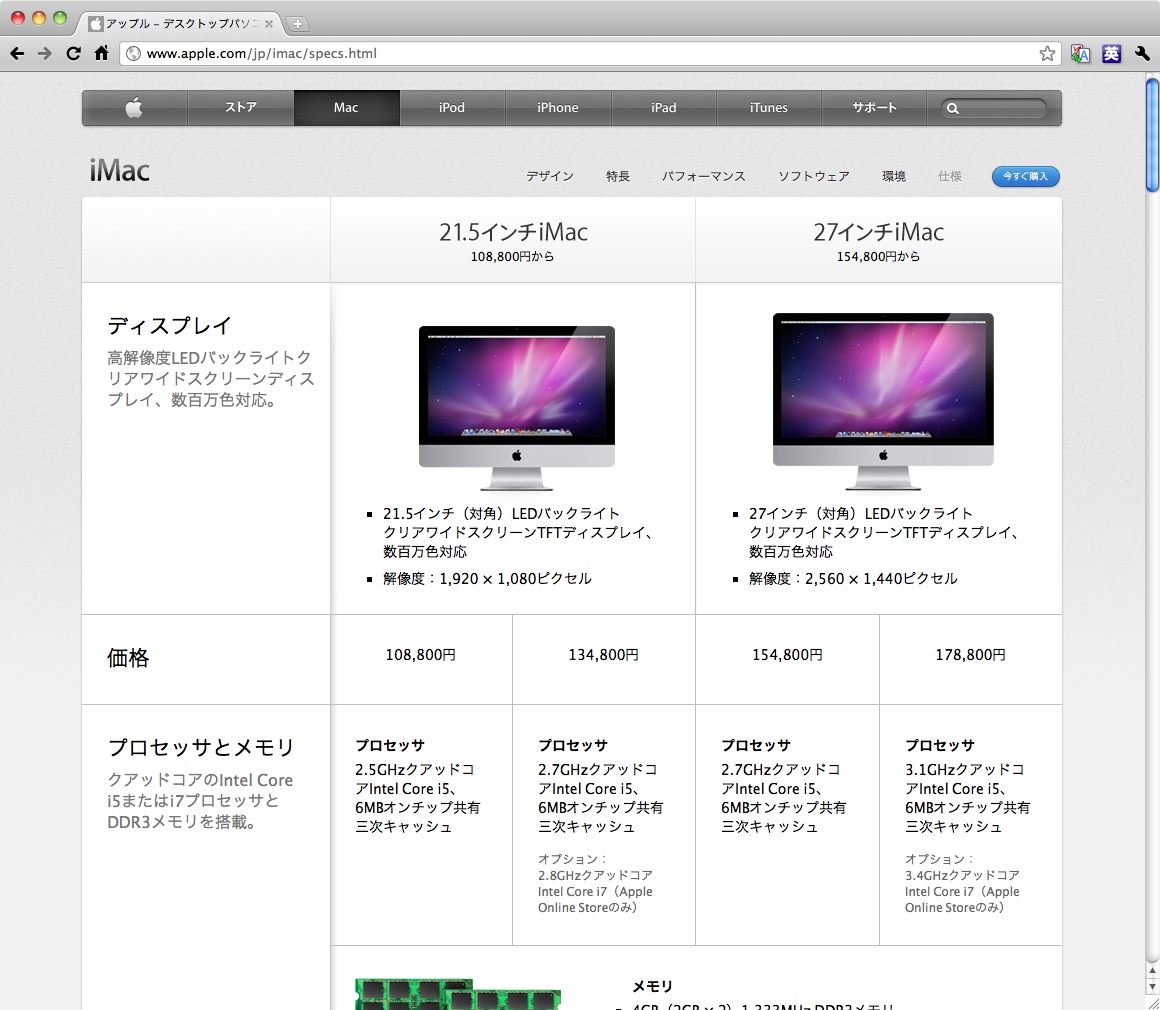The image size is (1160, 1010).
Task: Open the パフォーマンス section link
Action: (x=704, y=176)
